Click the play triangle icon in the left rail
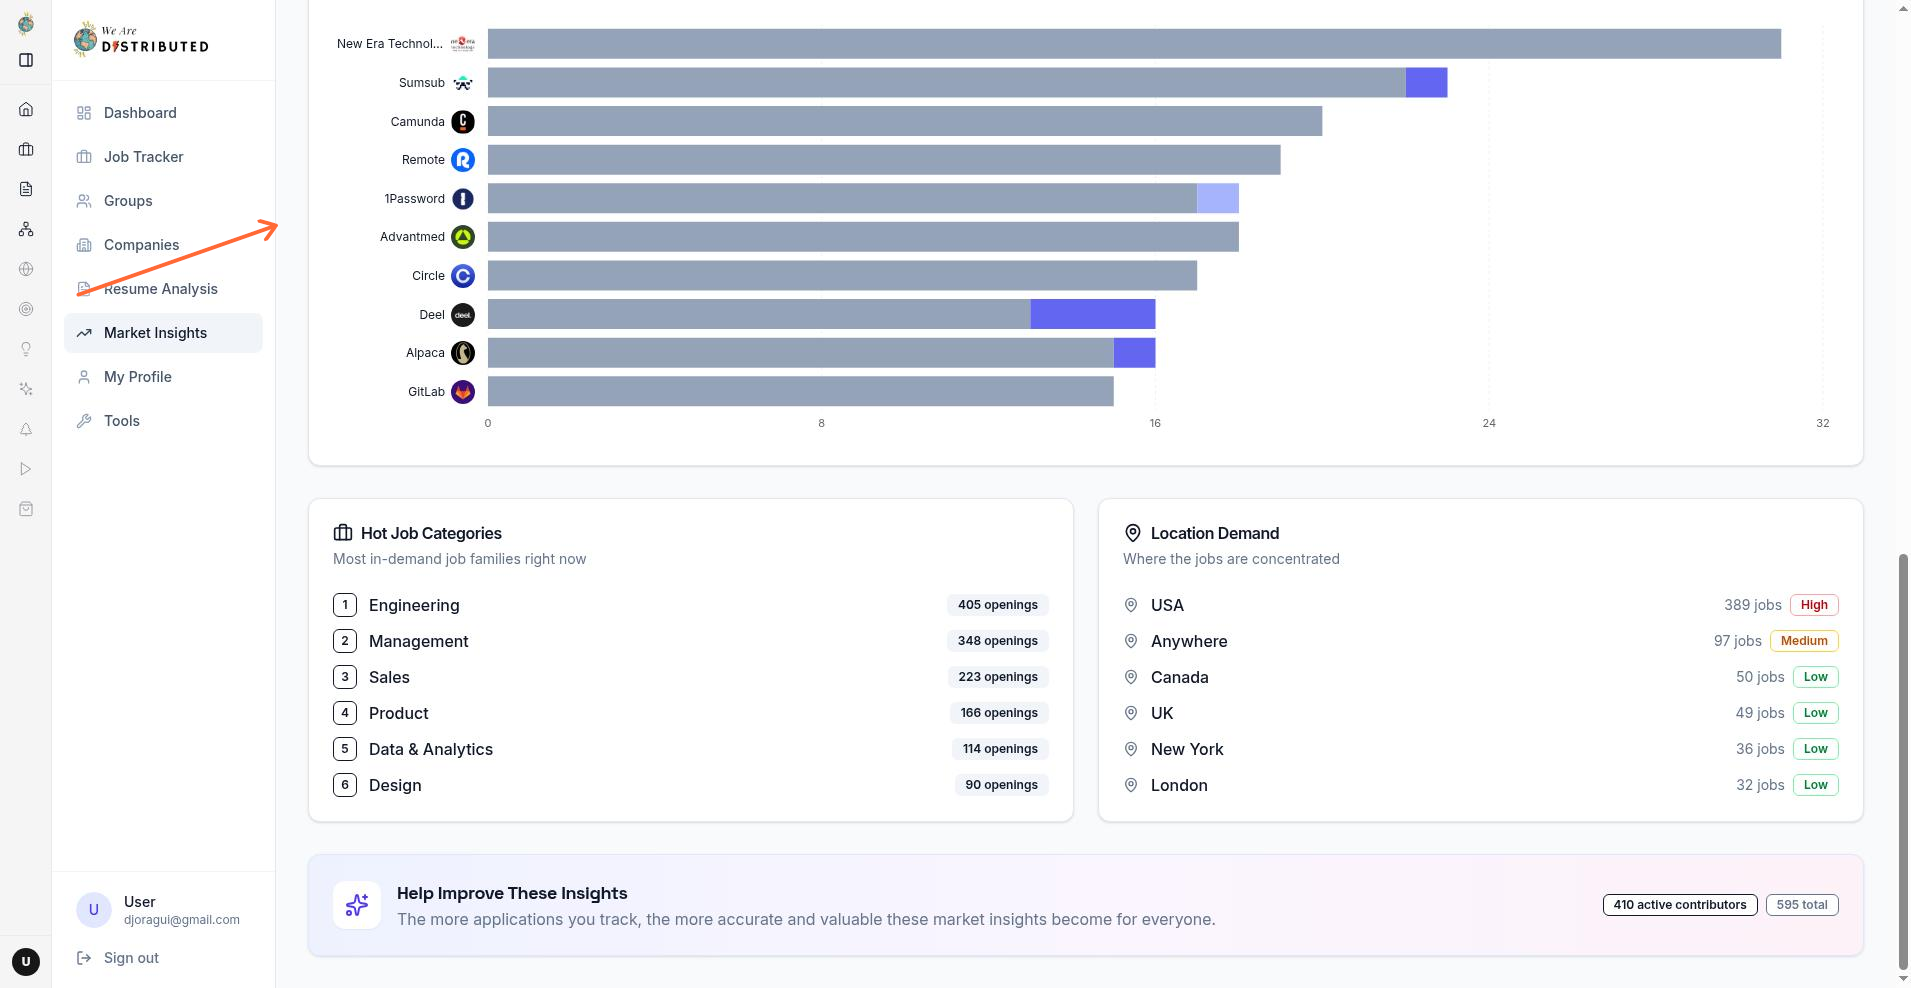Viewport: 1911px width, 988px height. 26,469
